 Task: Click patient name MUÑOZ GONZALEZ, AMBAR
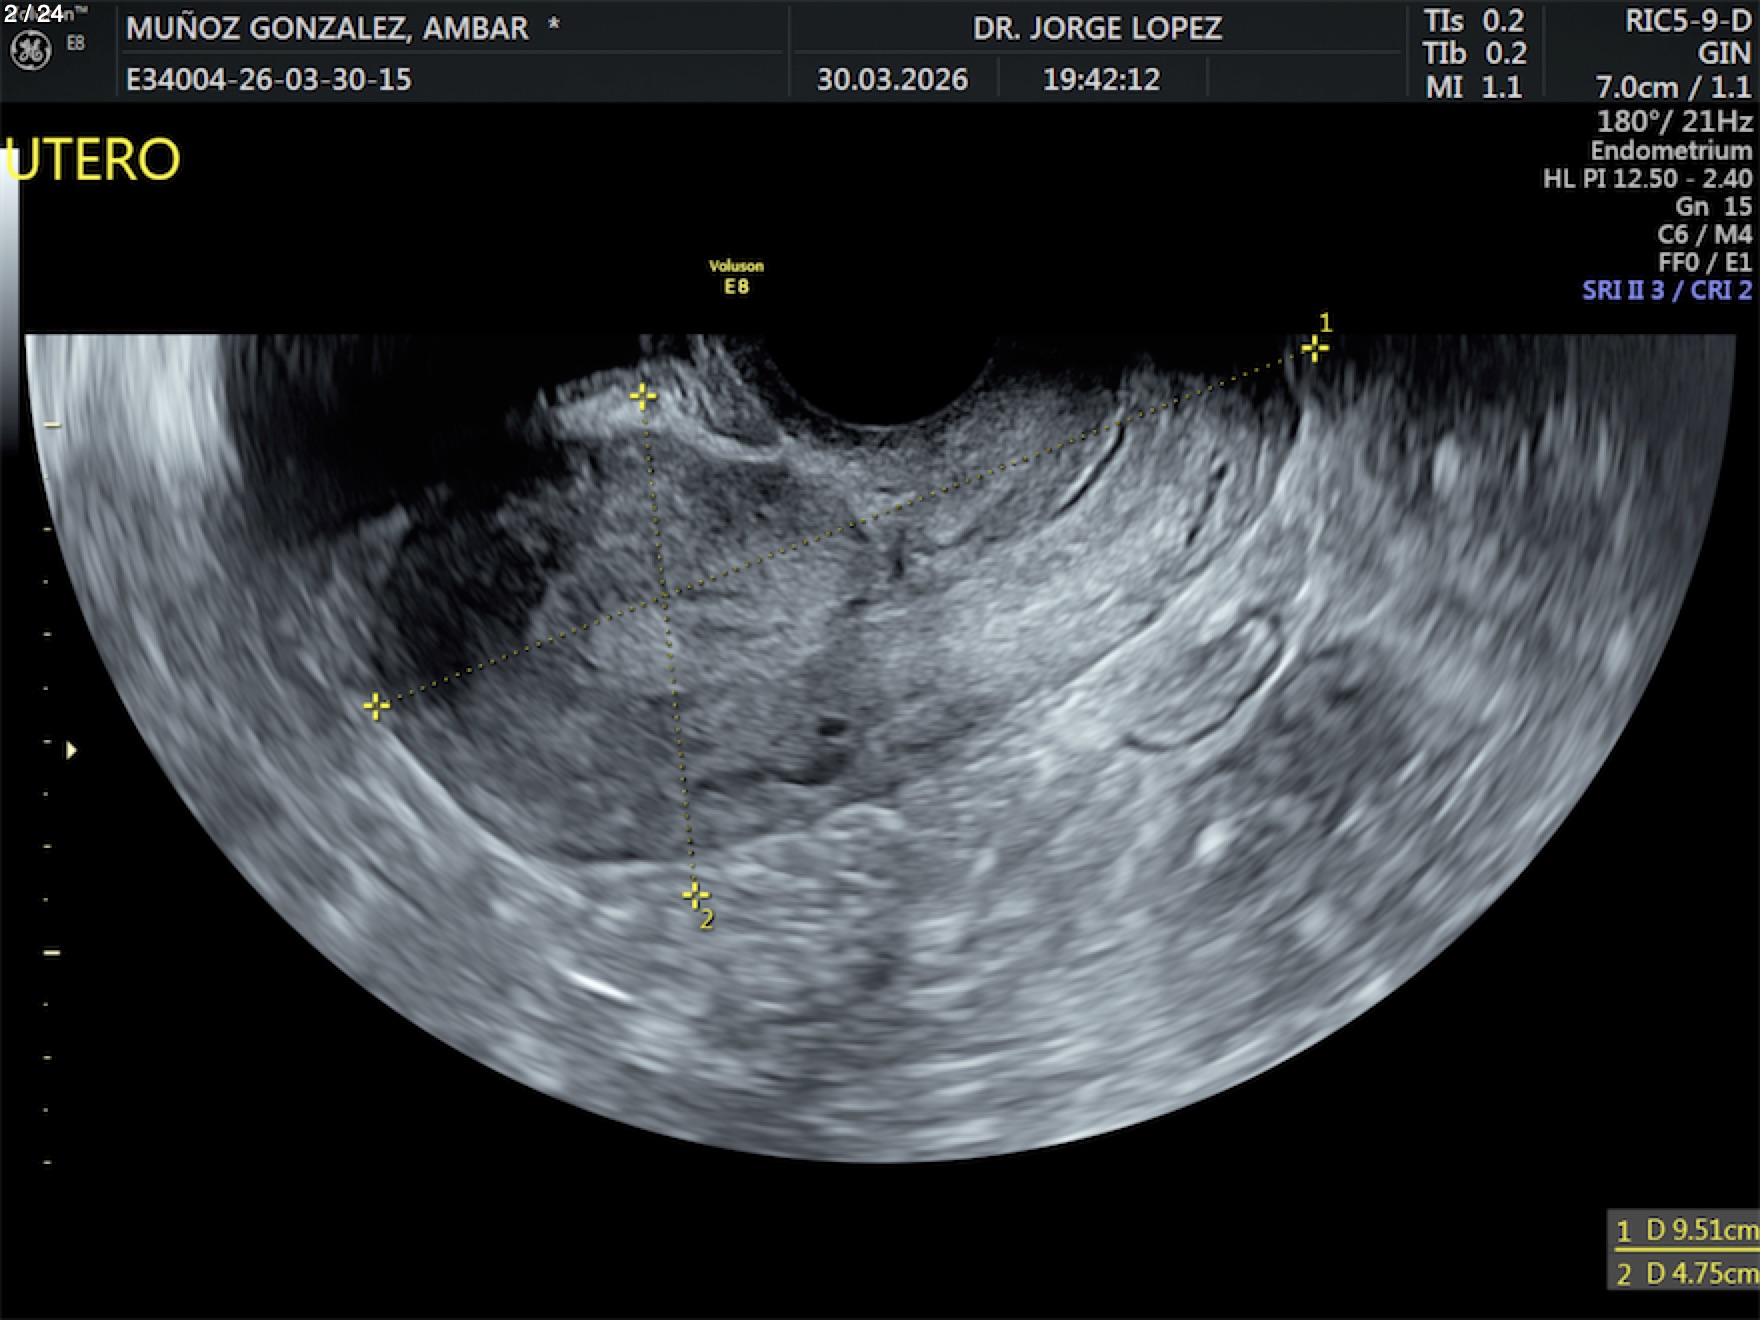[x=327, y=28]
